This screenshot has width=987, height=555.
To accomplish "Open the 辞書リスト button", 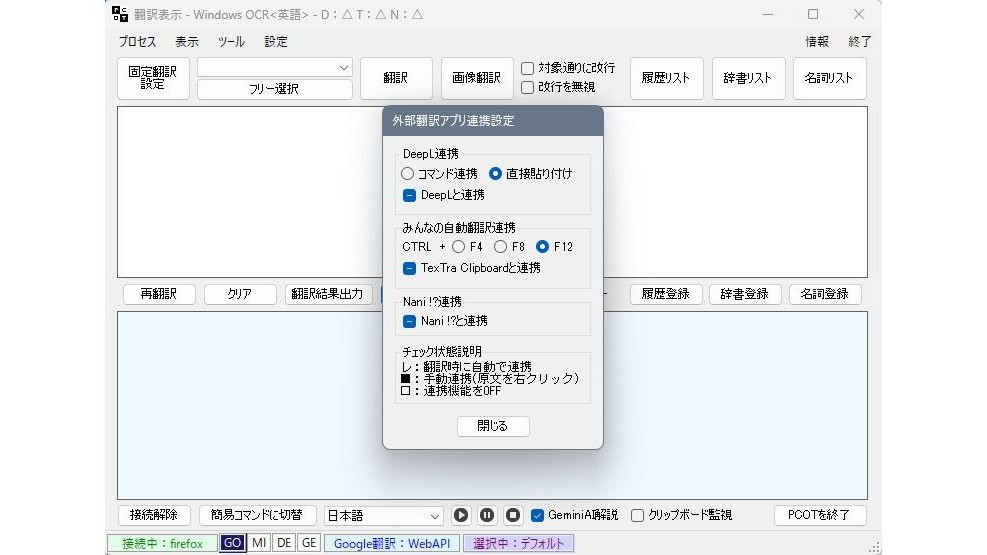I will (748, 78).
